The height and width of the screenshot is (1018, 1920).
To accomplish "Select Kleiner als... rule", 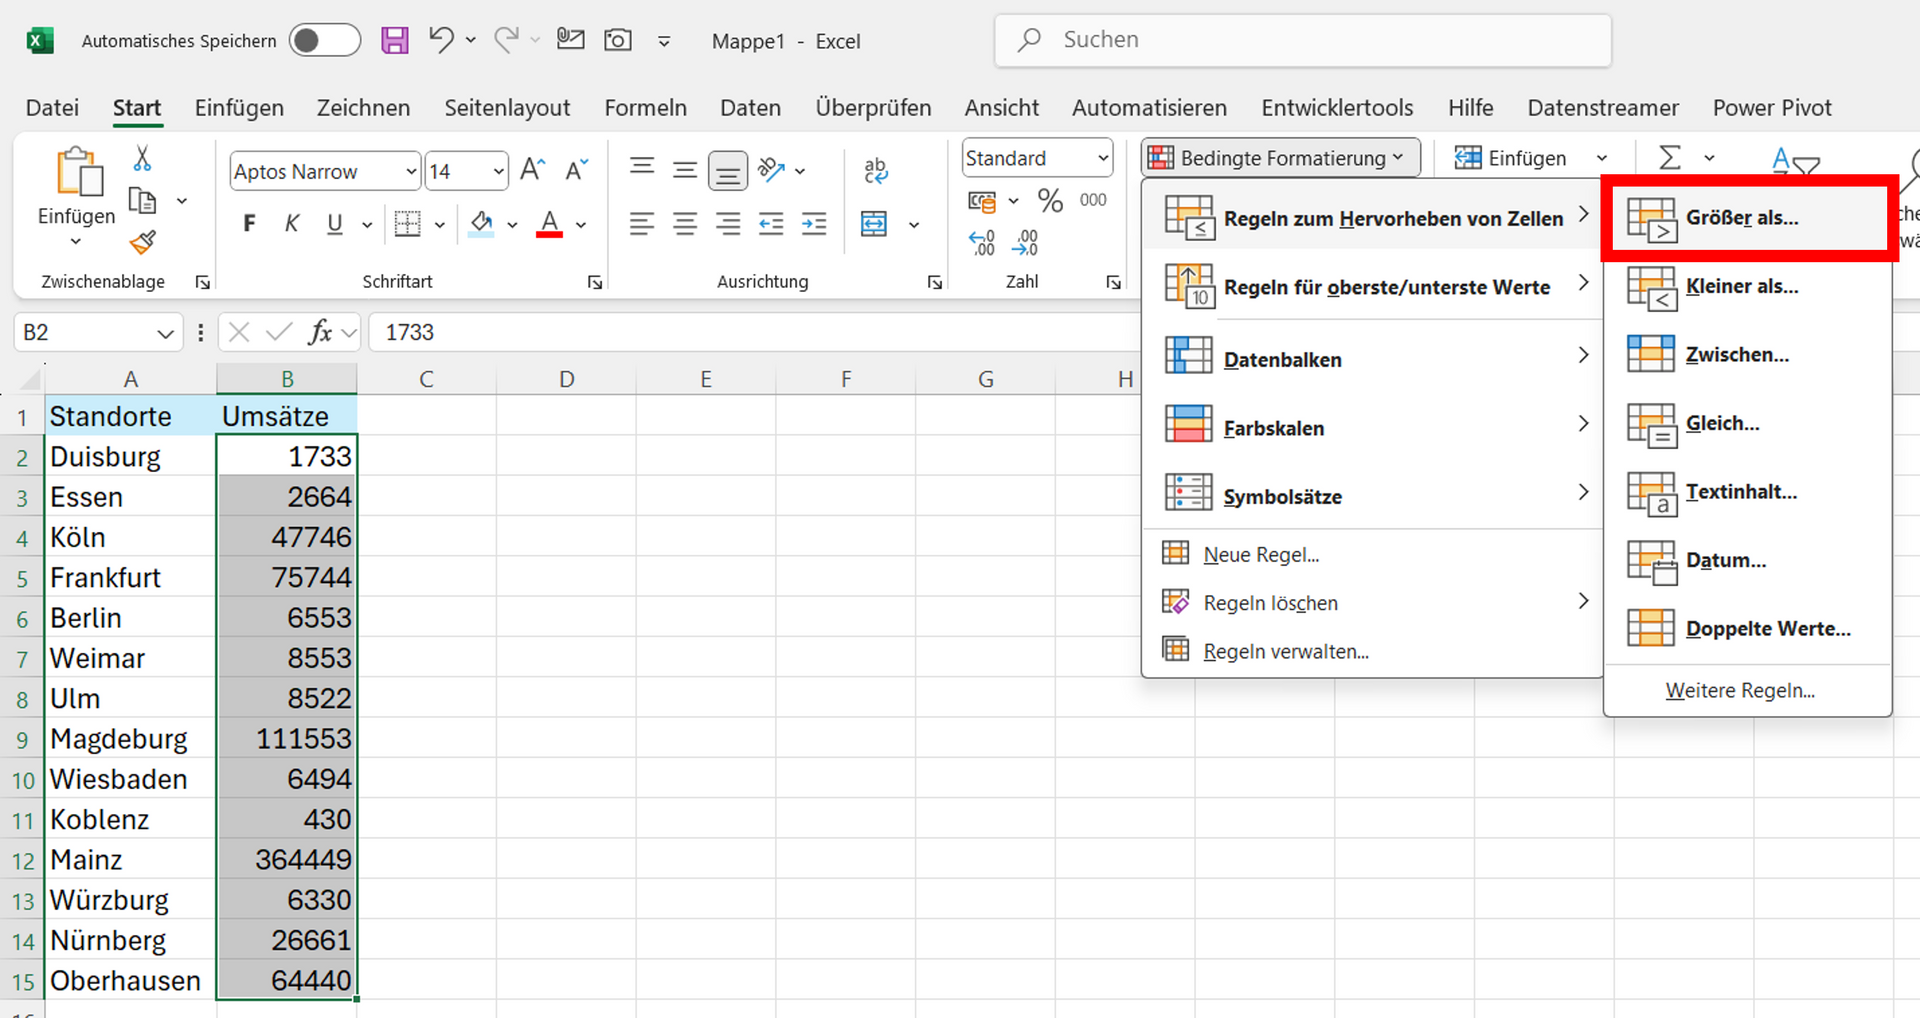I will coord(1749,287).
